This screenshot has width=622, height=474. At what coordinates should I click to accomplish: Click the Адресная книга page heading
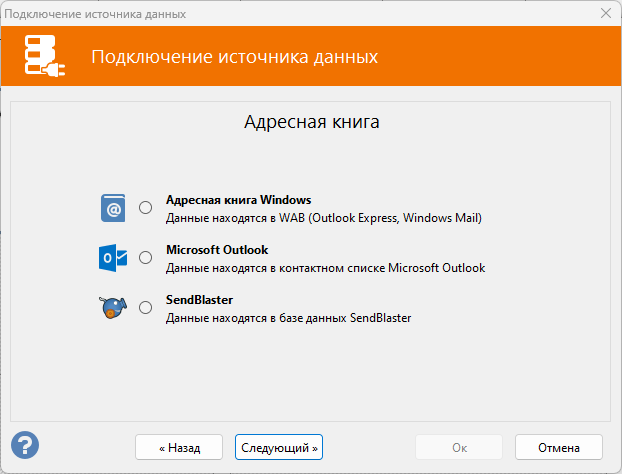click(x=311, y=122)
